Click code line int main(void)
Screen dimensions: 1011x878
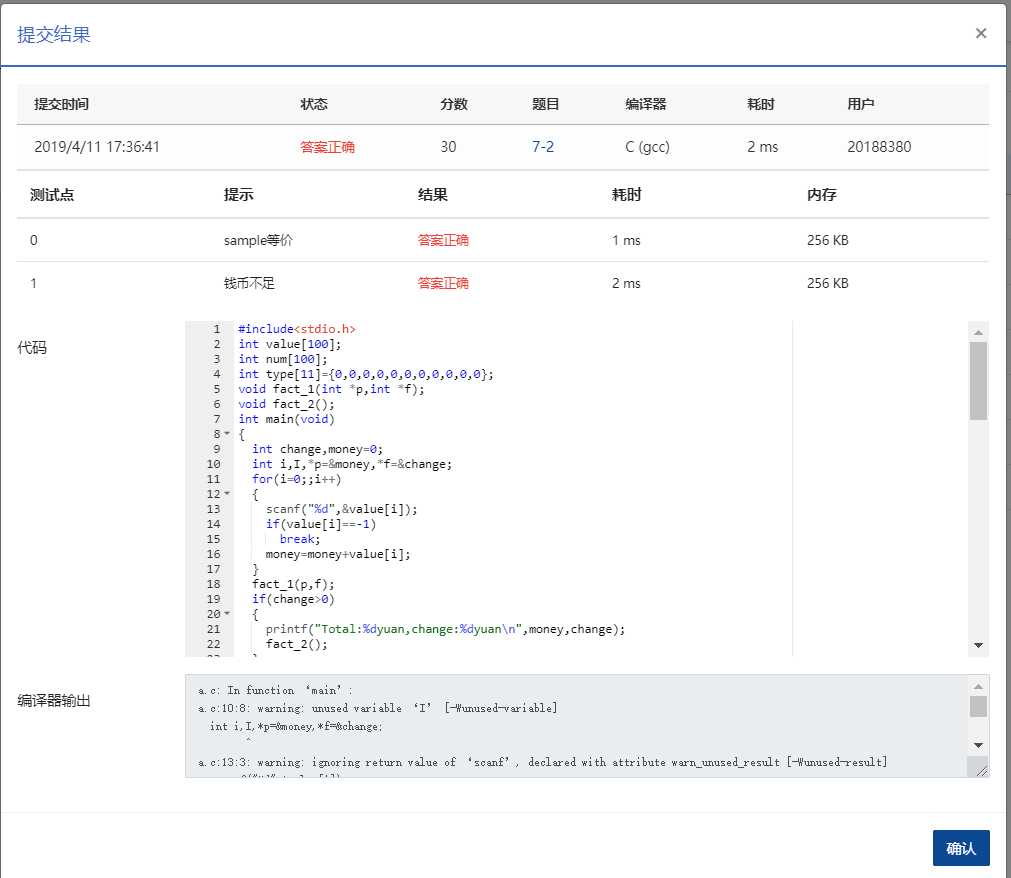click(286, 419)
